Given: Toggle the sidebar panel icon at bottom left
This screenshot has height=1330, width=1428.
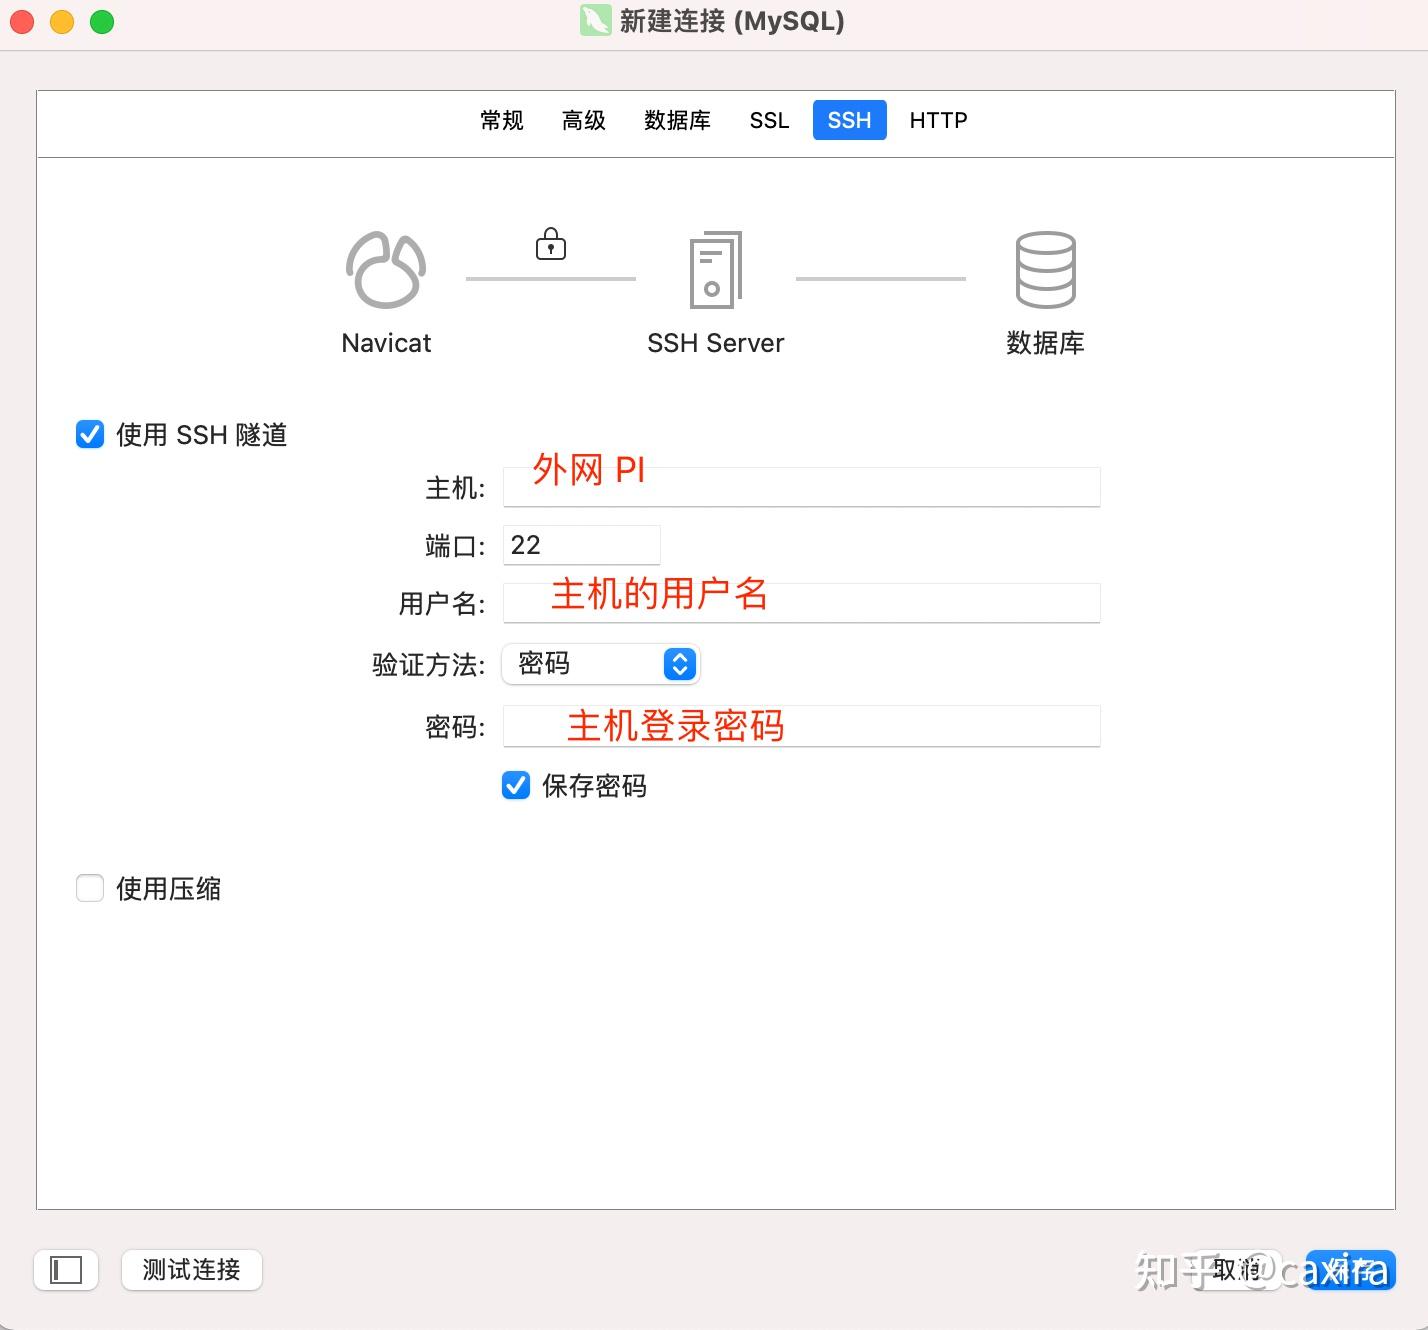Looking at the screenshot, I should pyautogui.click(x=65, y=1270).
